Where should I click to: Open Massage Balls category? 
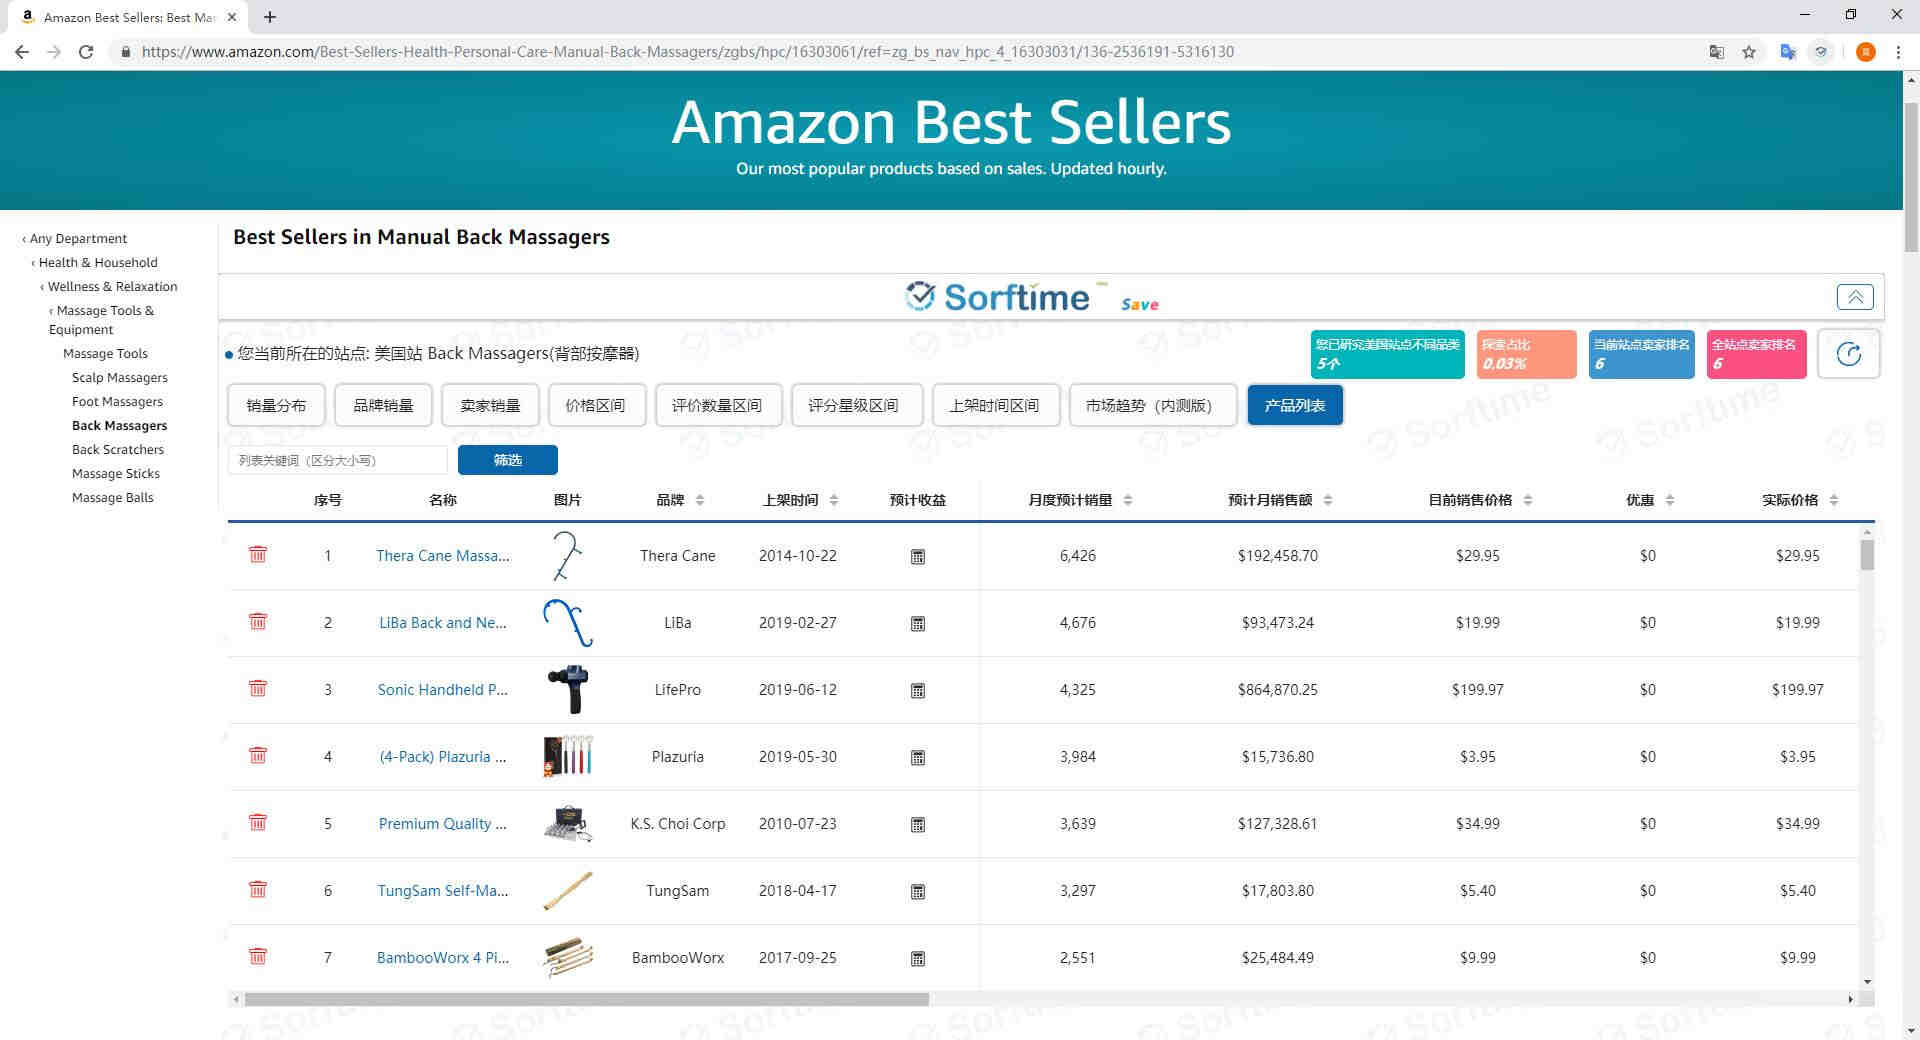coord(113,497)
